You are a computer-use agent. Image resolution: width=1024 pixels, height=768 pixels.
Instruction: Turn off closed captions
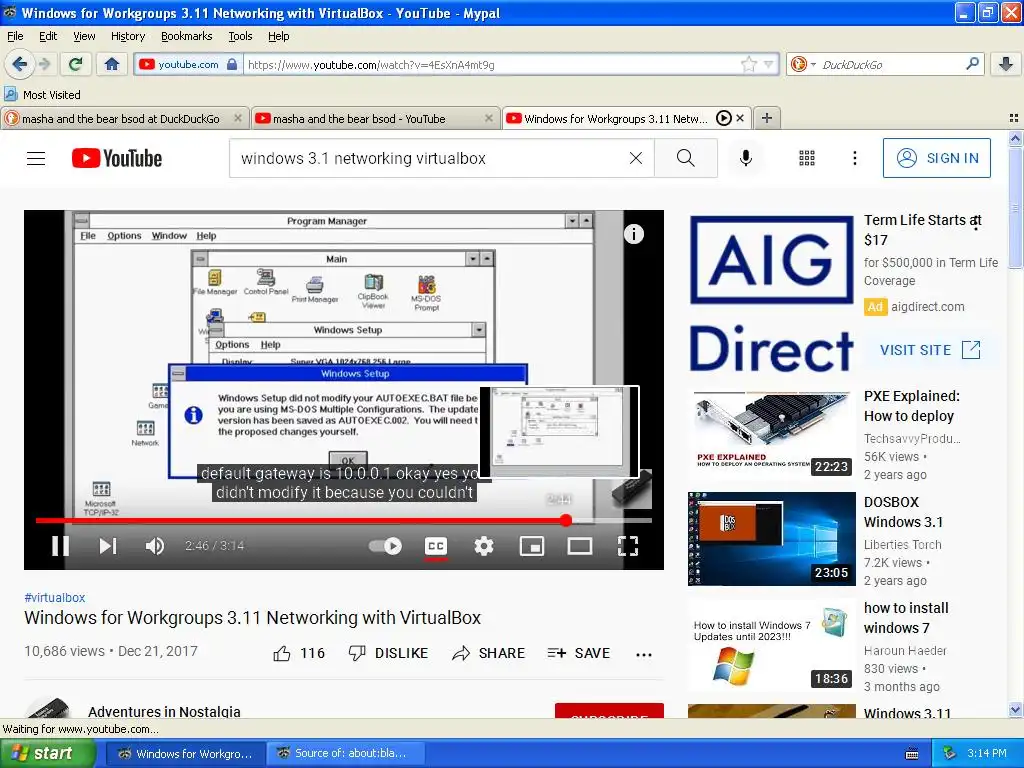(x=436, y=546)
